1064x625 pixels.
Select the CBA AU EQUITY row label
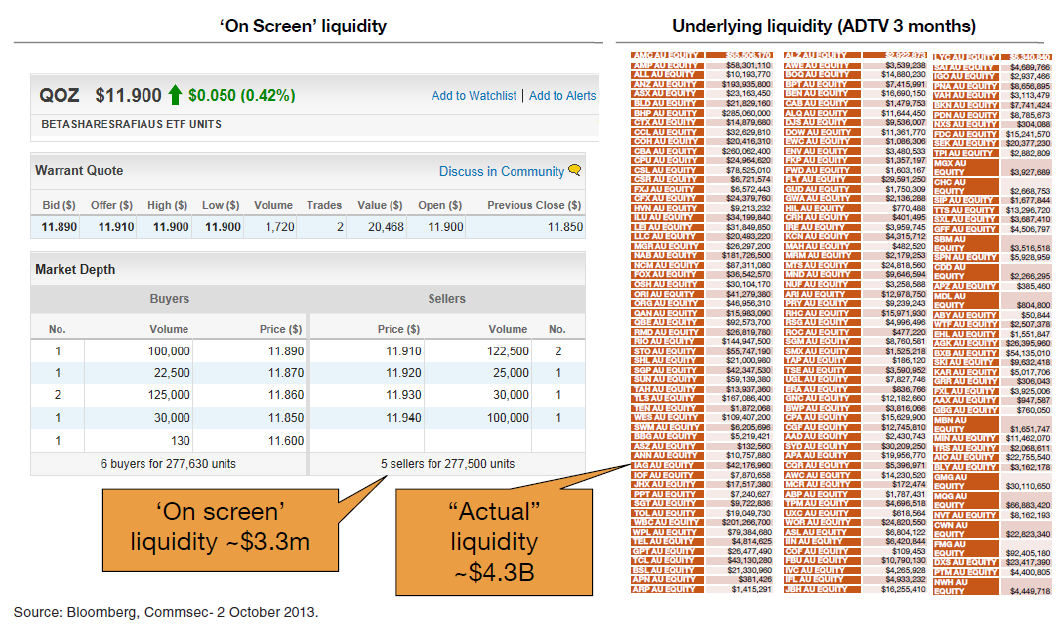(x=665, y=150)
